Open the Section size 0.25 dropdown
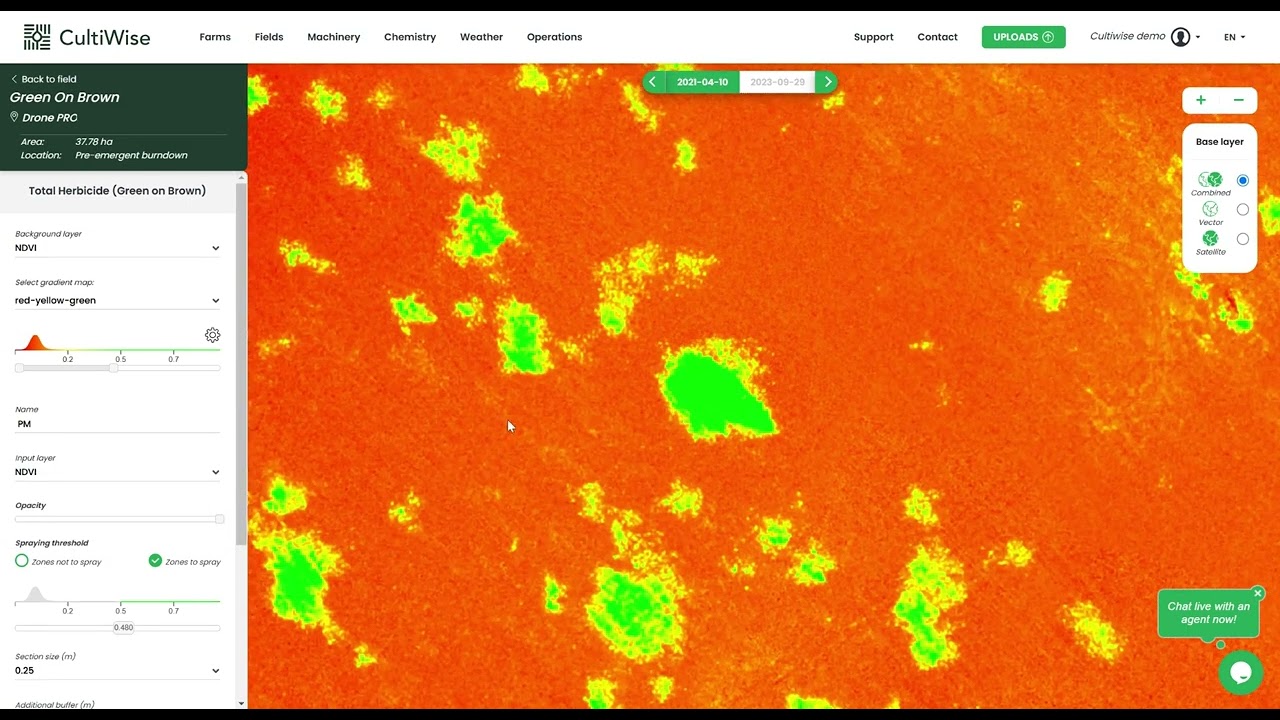The width and height of the screenshot is (1280, 720). pyautogui.click(x=117, y=671)
